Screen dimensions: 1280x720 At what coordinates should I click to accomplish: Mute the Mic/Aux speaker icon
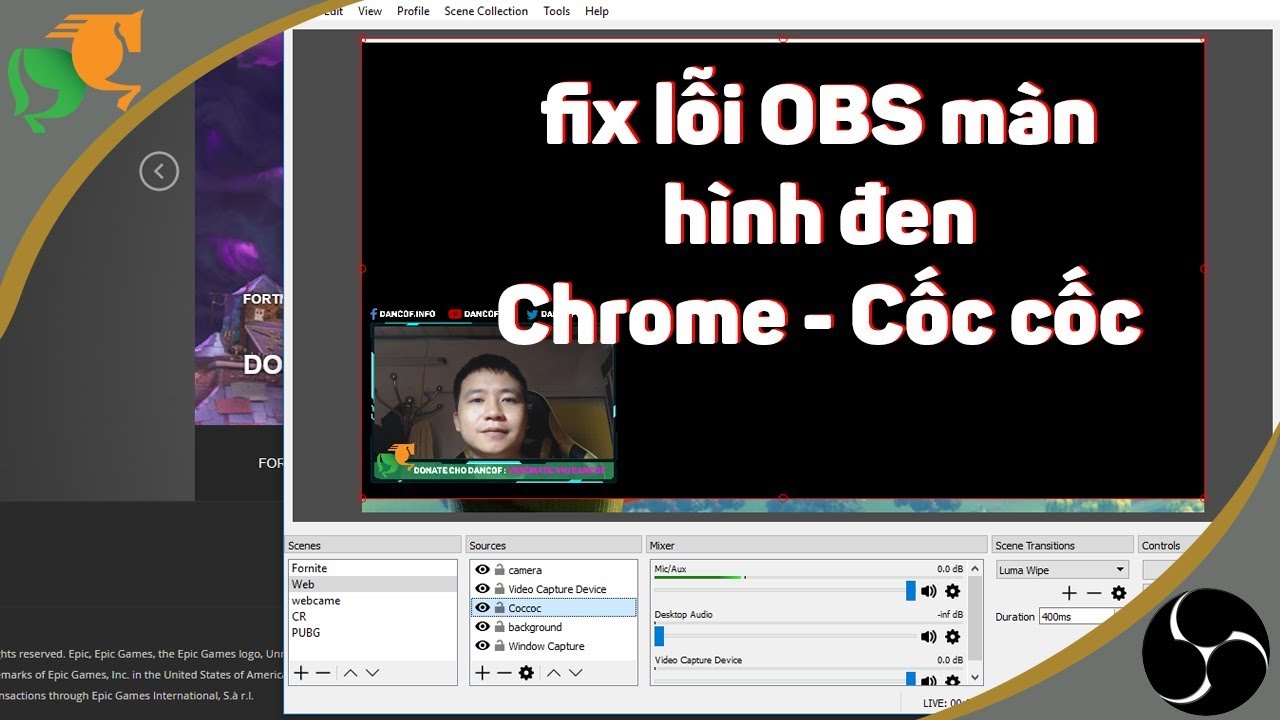tap(929, 591)
